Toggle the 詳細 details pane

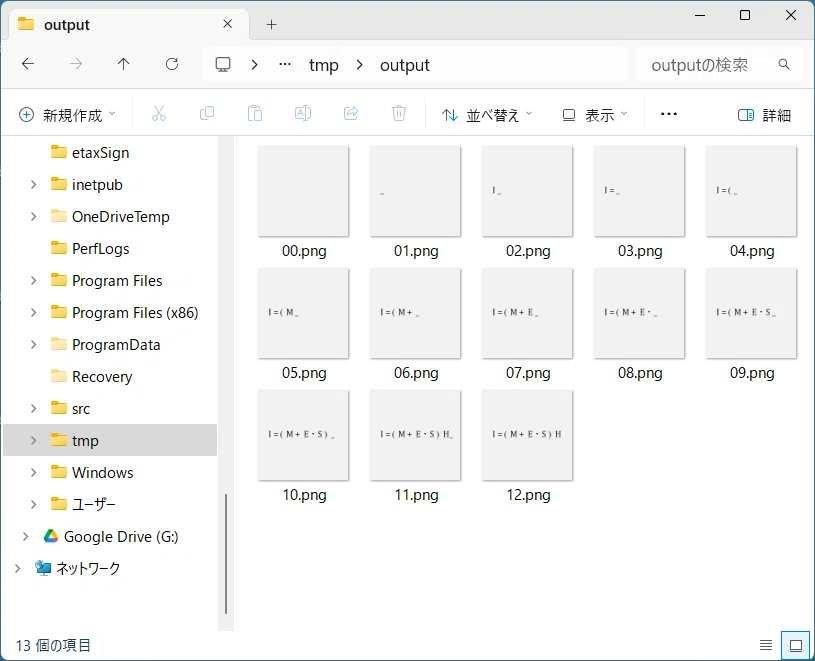pos(765,115)
